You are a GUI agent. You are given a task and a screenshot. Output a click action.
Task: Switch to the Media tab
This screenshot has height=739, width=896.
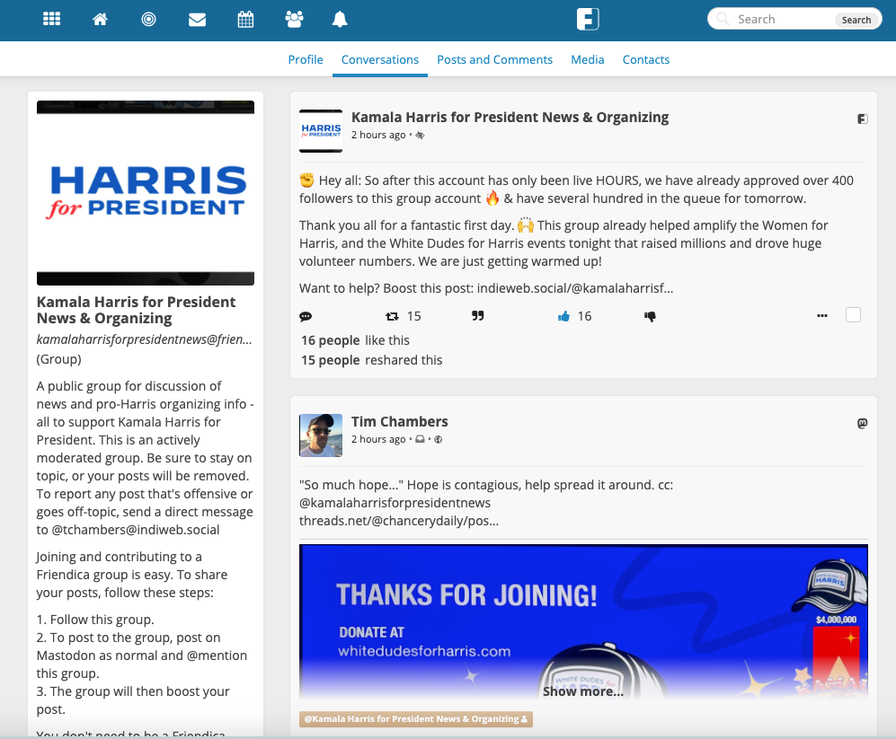tap(587, 59)
